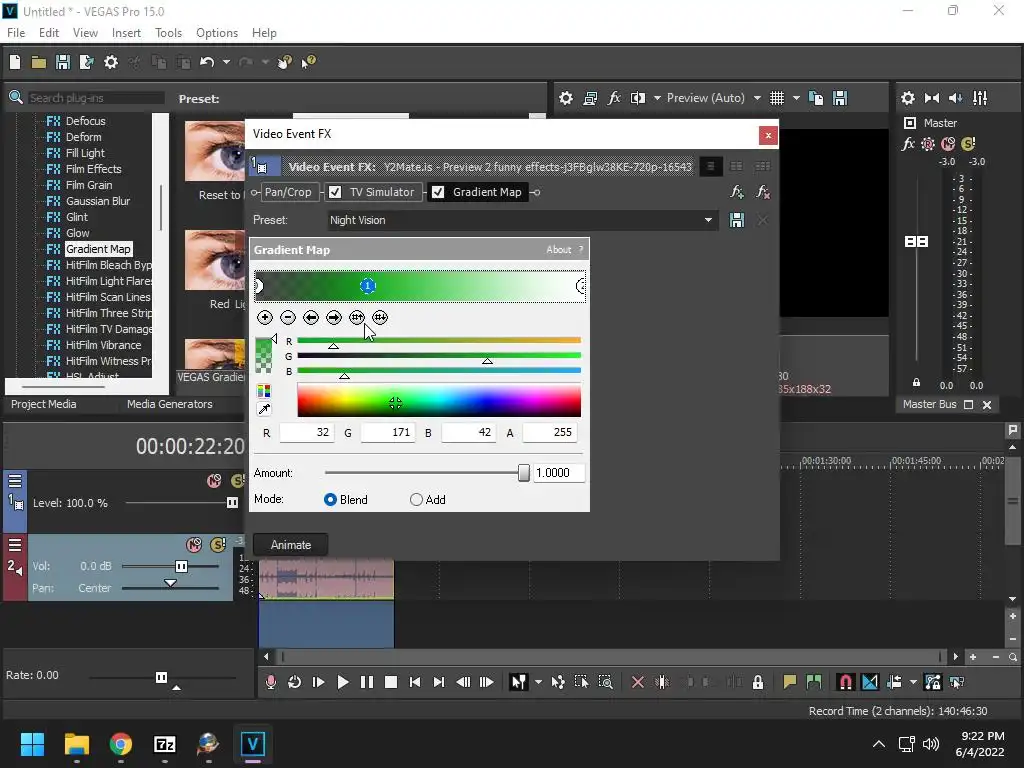Uncheck the Gradient Map effect
1024x768 pixels.
(438, 192)
